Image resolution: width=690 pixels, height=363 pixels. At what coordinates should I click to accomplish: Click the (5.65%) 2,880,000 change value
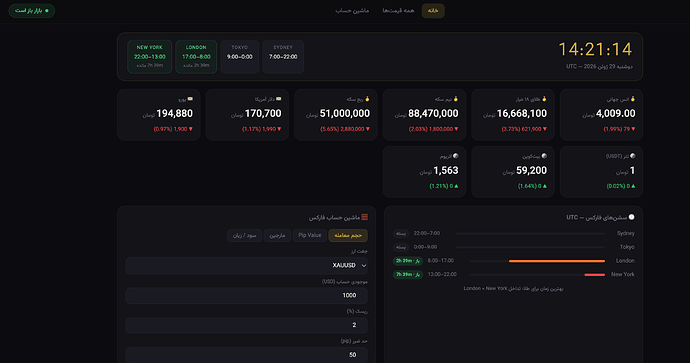(342, 129)
